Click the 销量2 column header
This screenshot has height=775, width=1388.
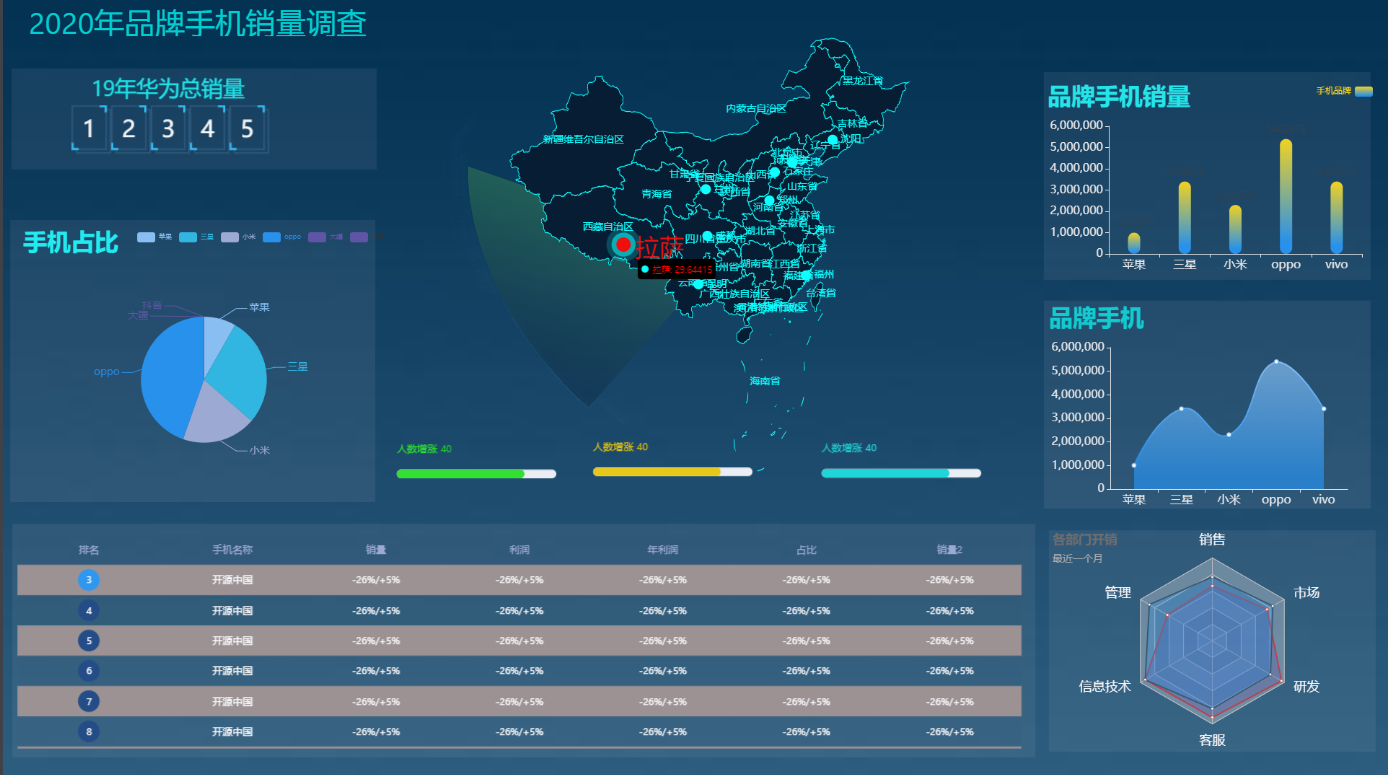click(x=949, y=550)
